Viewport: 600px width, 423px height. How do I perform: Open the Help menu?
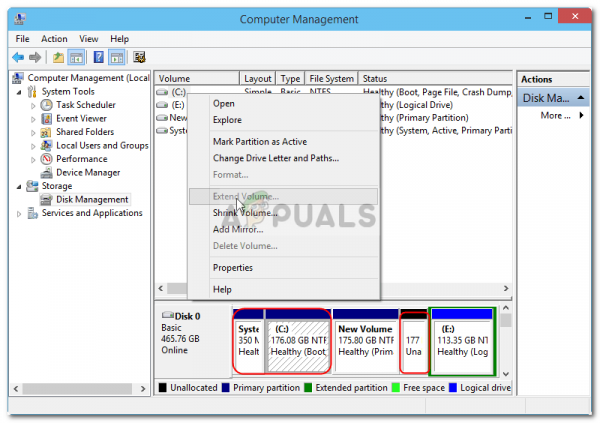point(119,39)
